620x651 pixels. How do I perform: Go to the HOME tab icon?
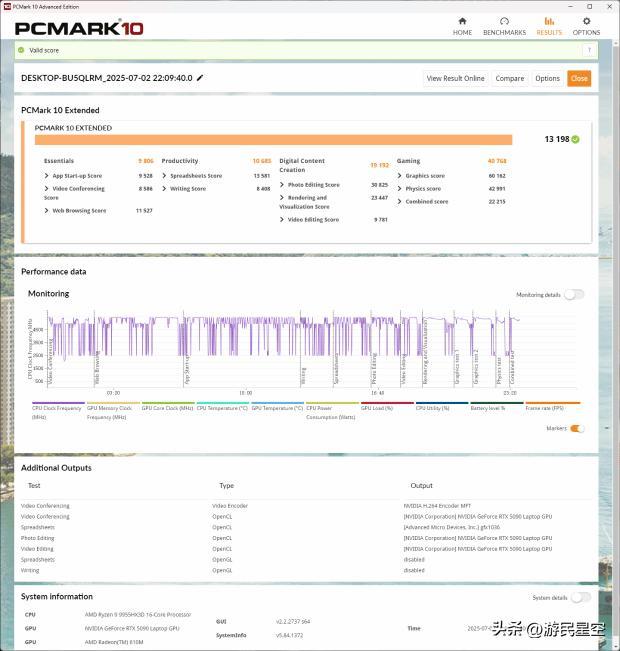pos(462,21)
